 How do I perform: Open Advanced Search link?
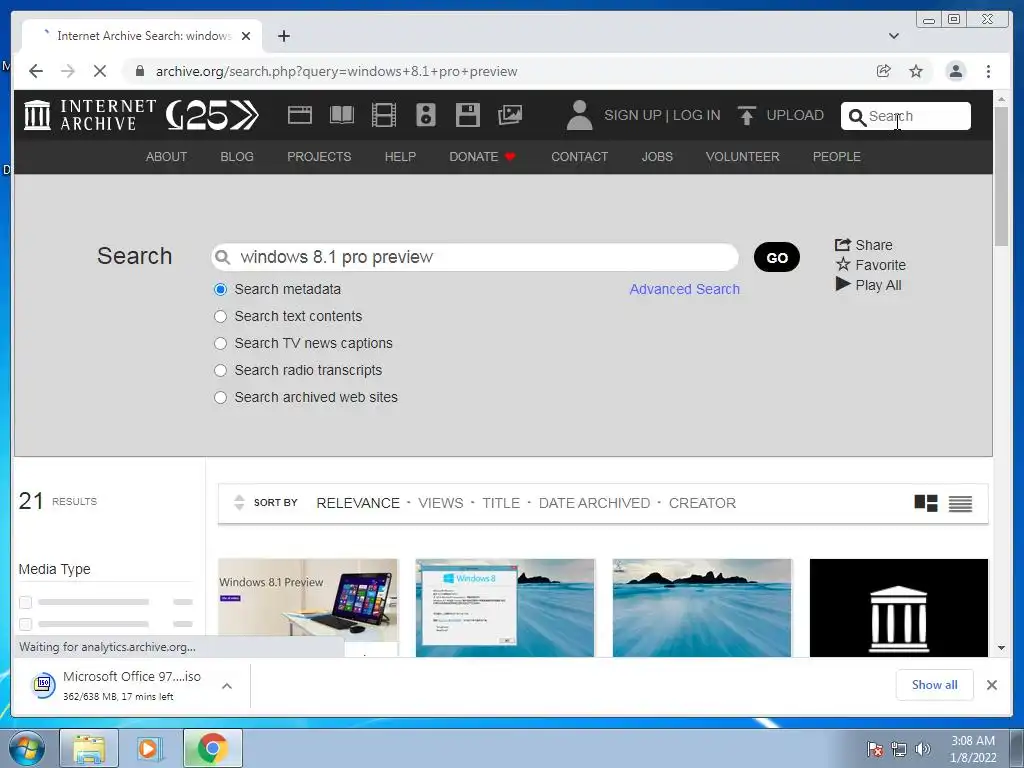tap(684, 289)
